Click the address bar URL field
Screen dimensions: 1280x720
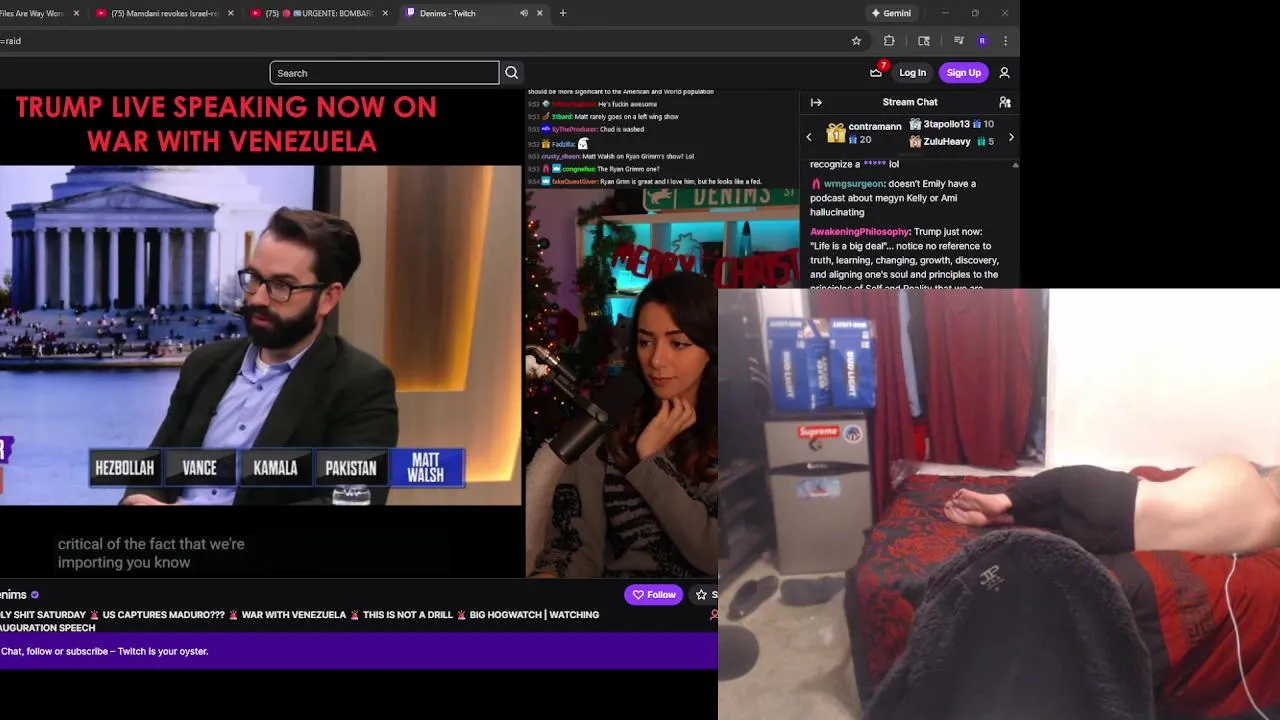point(420,41)
